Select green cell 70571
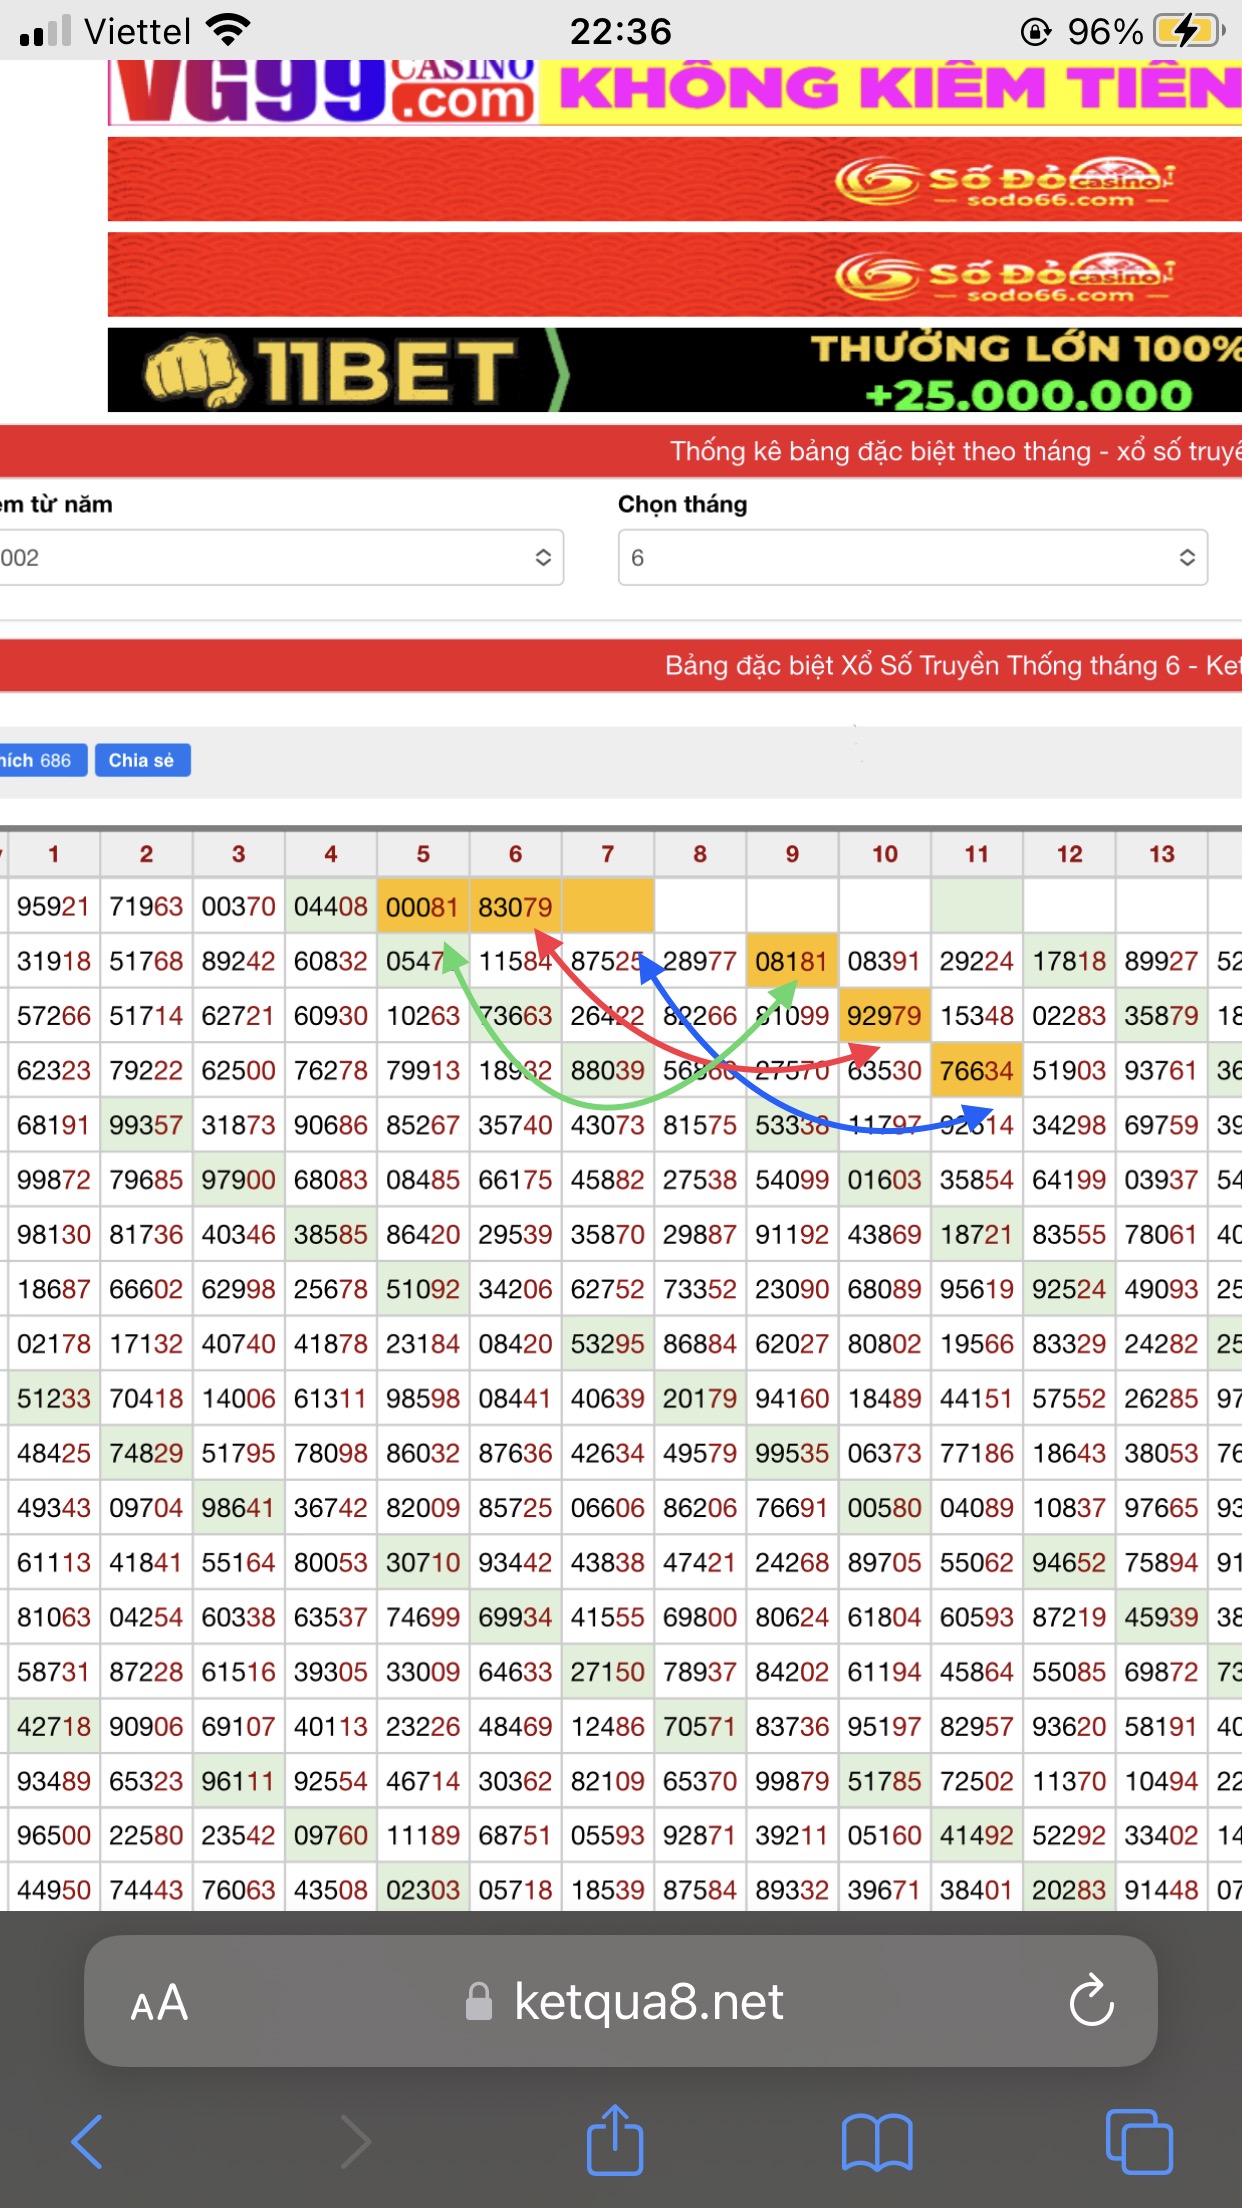The image size is (1242, 2208). [x=700, y=1726]
